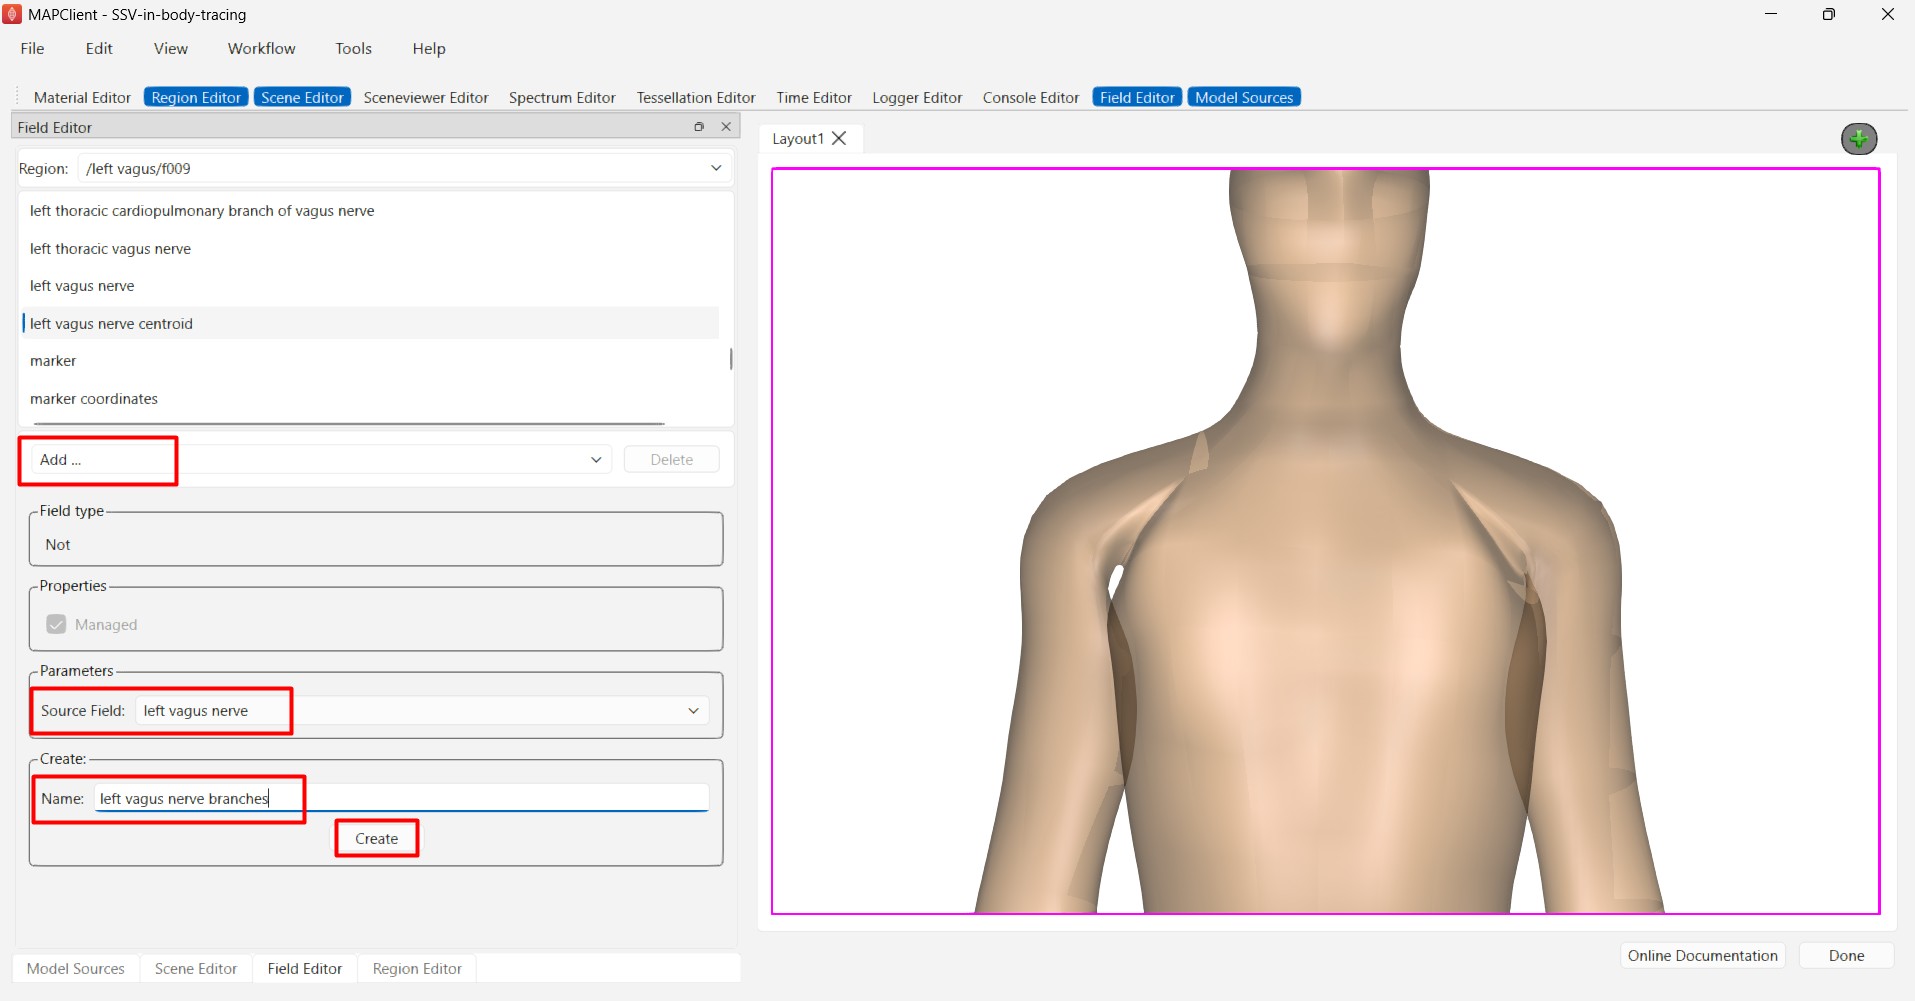Toggle the Time Editor toolbar button
Image resolution: width=1915 pixels, height=1001 pixels.
click(x=814, y=97)
